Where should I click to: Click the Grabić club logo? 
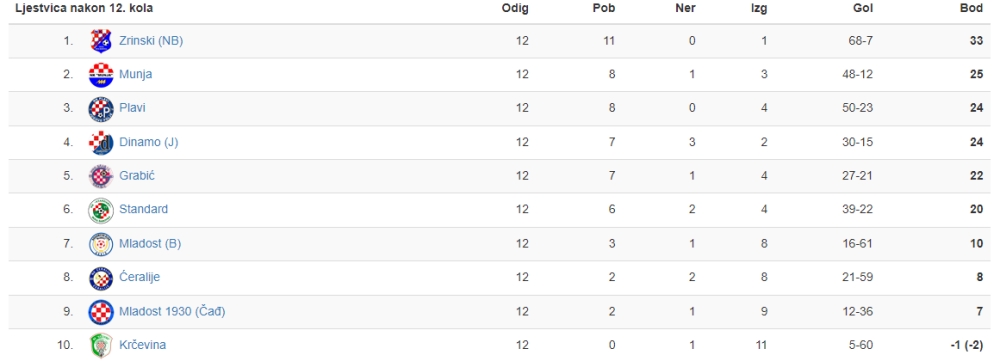pos(101,176)
